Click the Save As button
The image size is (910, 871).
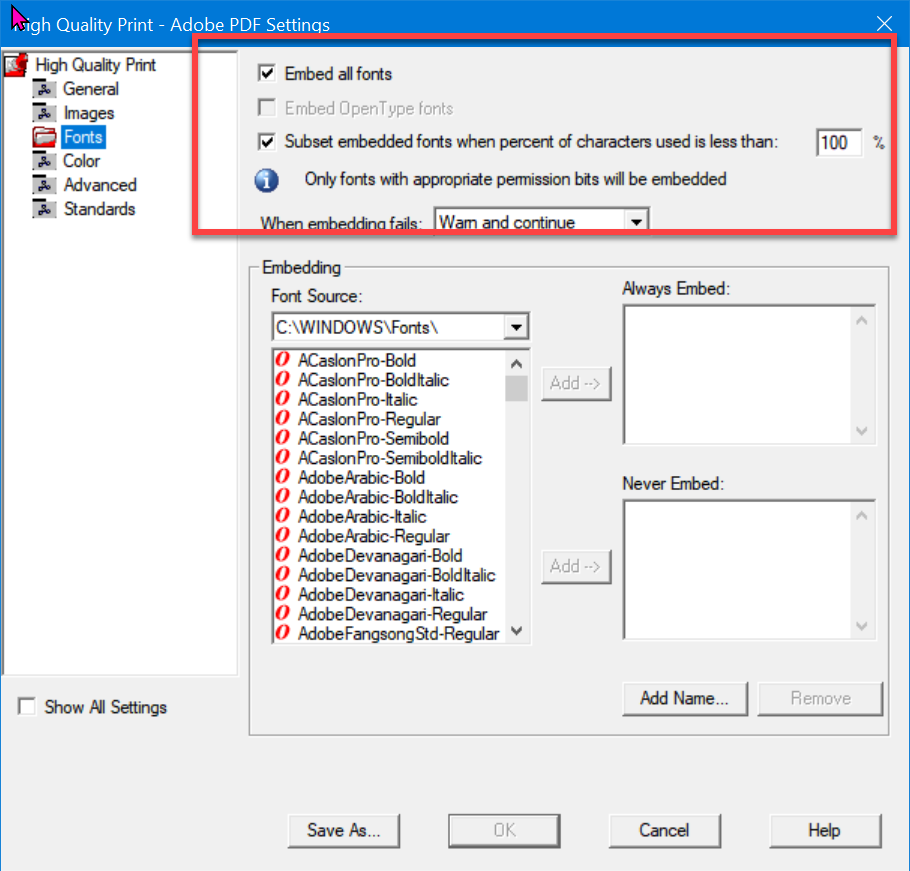coord(344,830)
